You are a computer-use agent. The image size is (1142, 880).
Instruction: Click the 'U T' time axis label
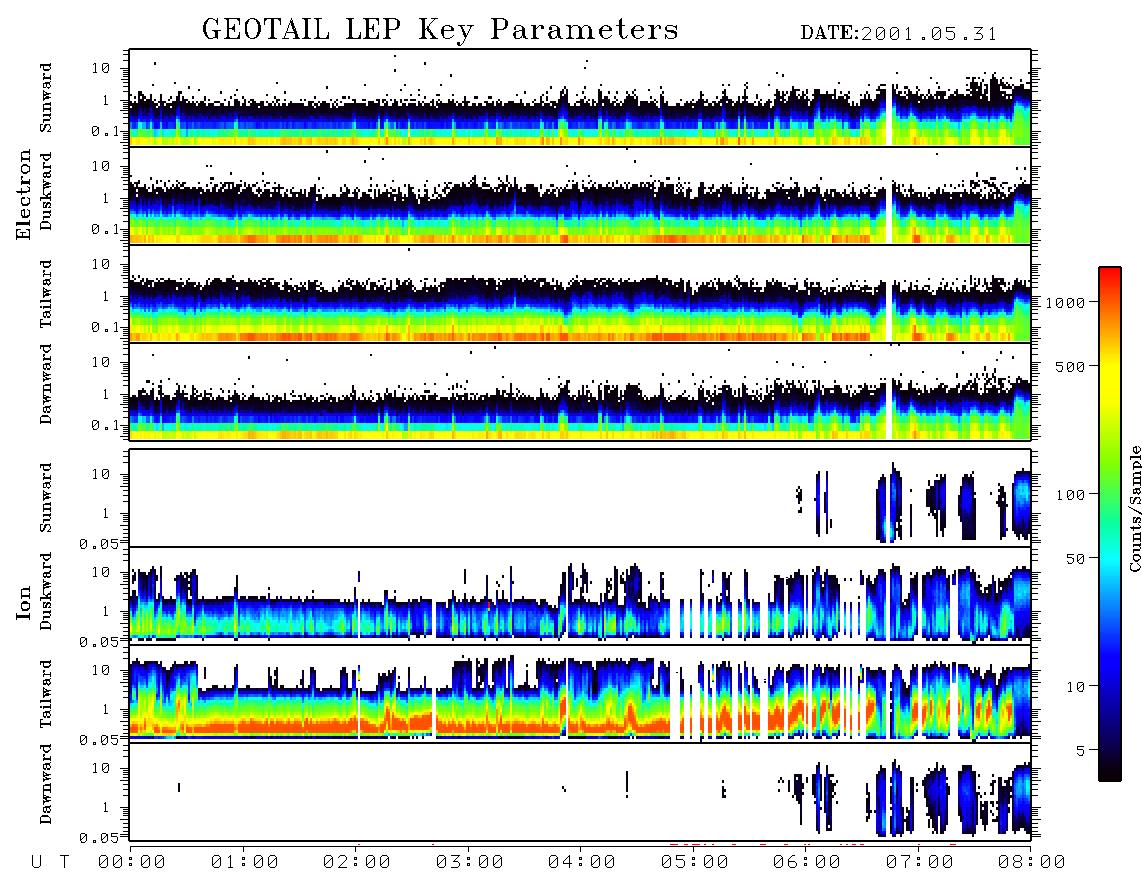coord(51,862)
